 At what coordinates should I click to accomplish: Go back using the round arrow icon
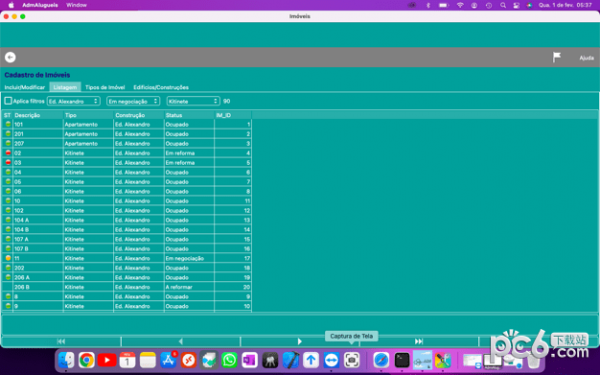[x=10, y=57]
